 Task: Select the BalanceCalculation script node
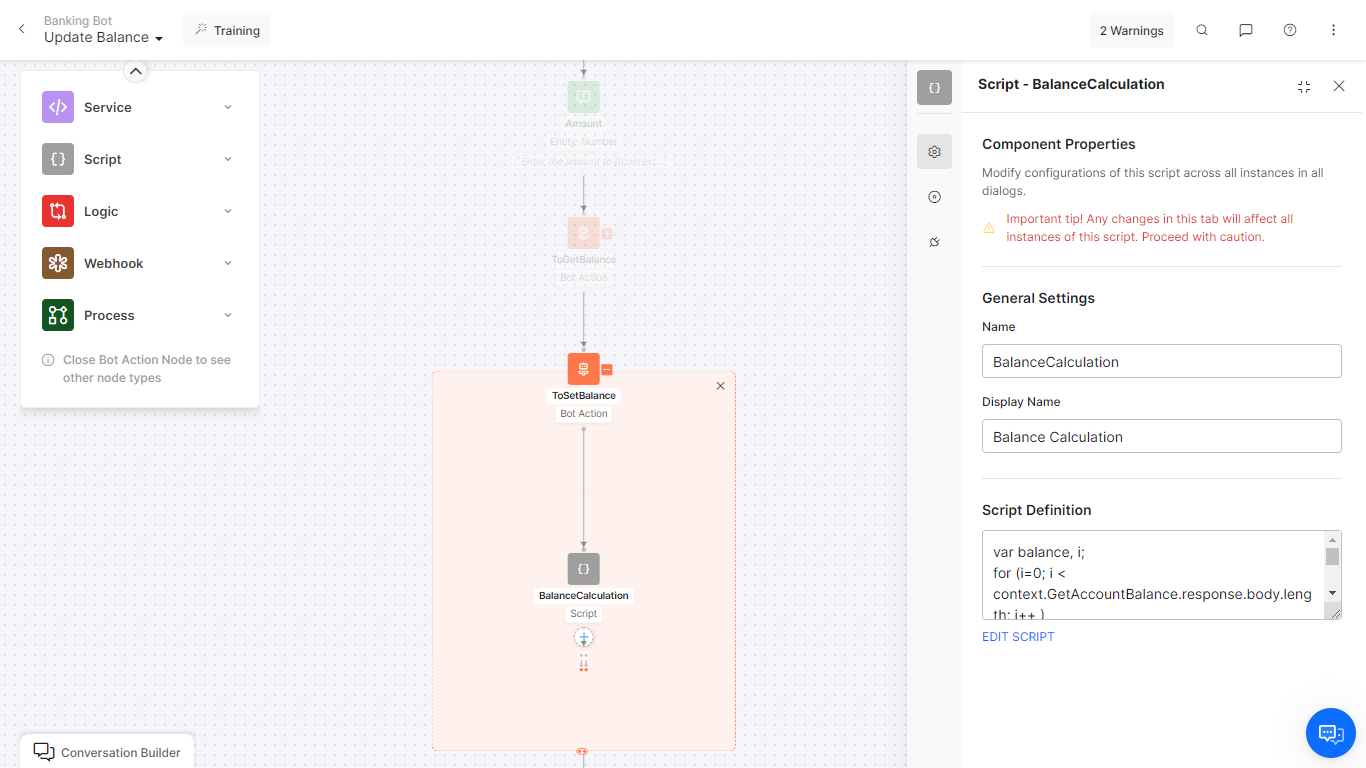[583, 568]
